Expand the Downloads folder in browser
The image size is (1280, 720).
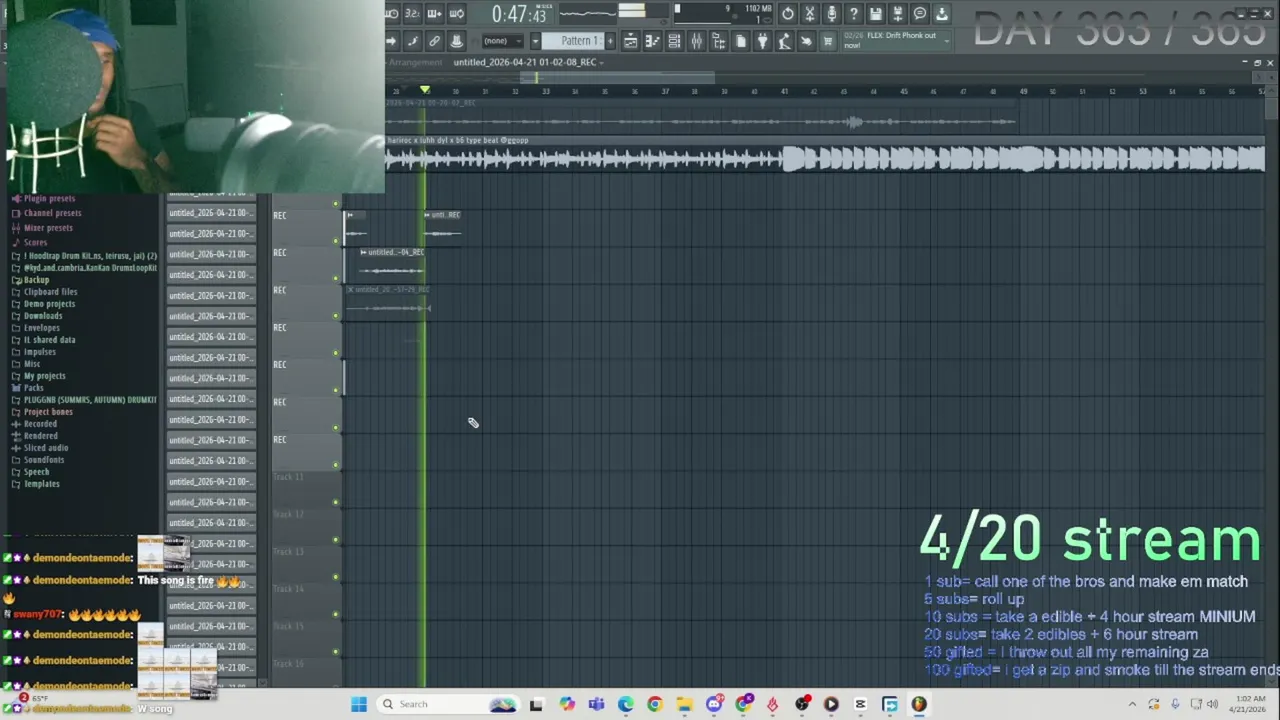43,316
